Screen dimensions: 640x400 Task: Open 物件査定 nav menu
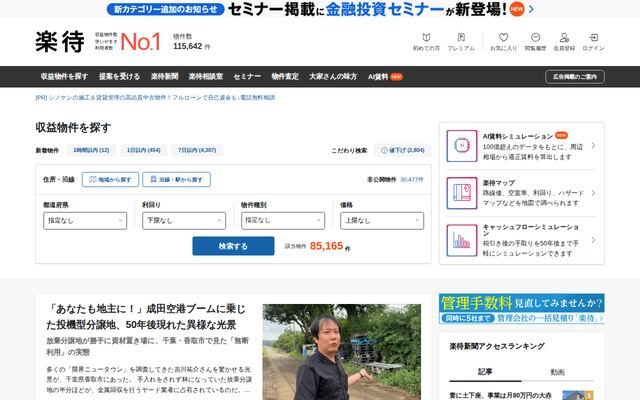[285, 76]
